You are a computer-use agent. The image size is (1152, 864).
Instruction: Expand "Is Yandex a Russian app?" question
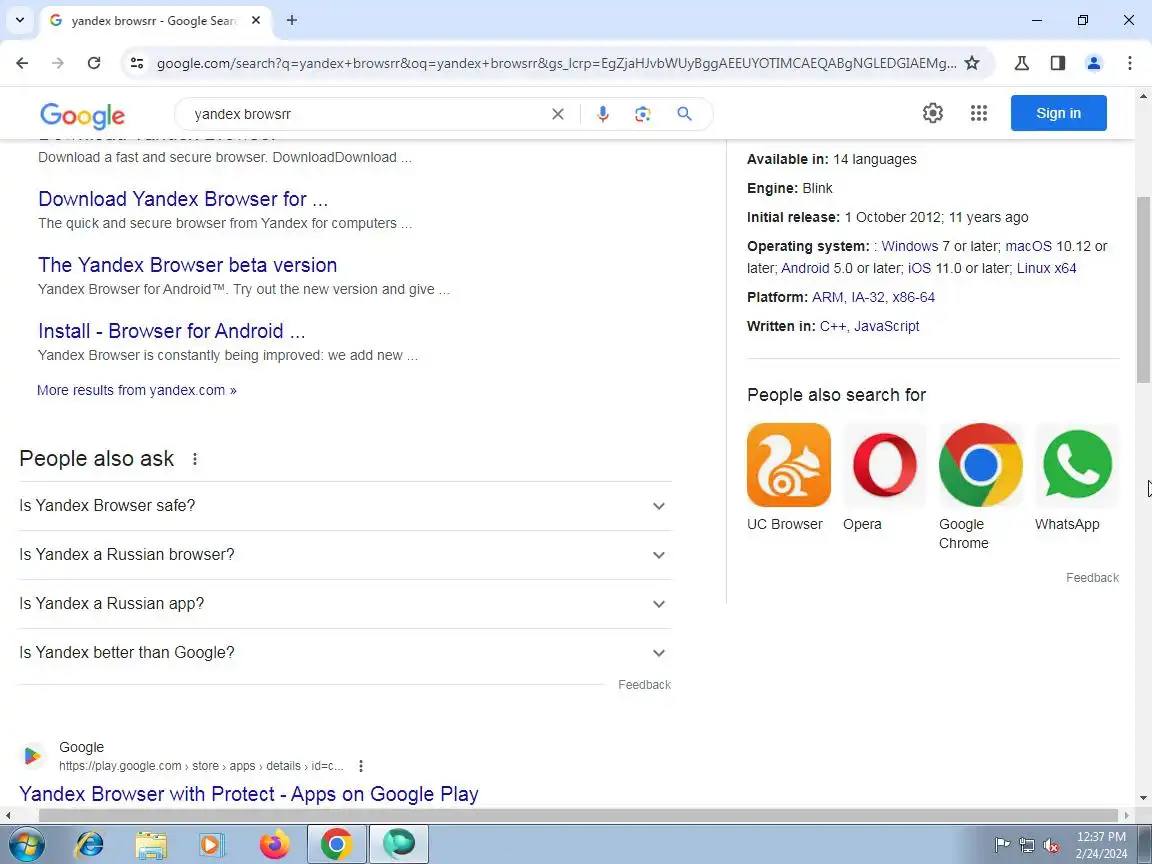(x=345, y=604)
